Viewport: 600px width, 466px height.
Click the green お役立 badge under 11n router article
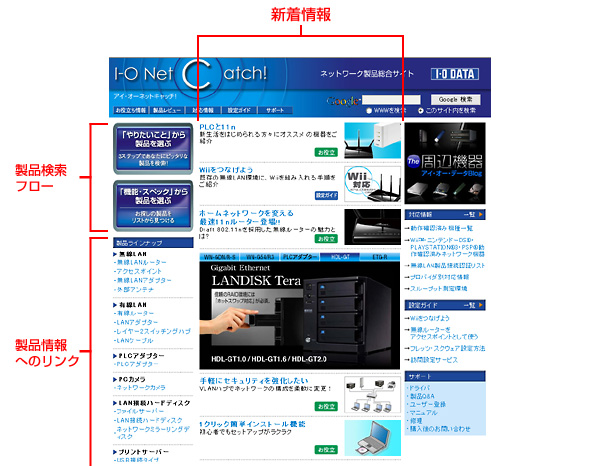tap(326, 239)
